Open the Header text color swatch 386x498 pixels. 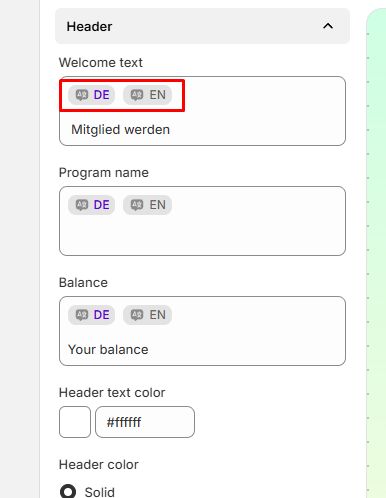(75, 422)
